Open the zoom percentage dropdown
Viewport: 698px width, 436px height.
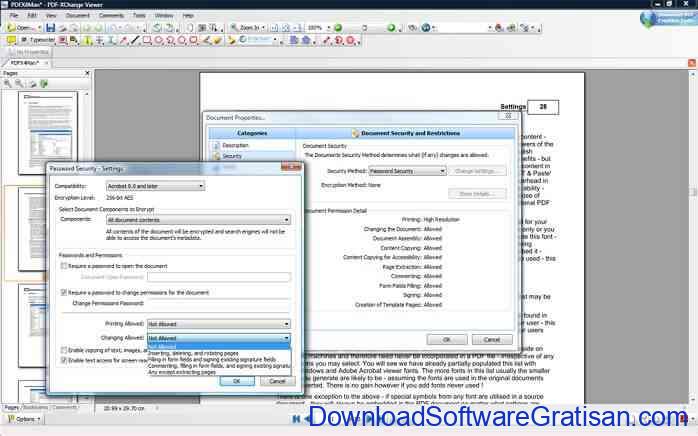(x=329, y=28)
